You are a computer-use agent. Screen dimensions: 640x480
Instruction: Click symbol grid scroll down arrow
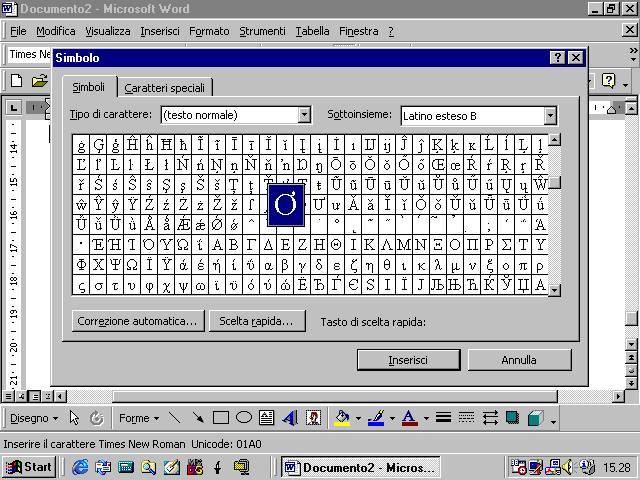click(x=554, y=290)
